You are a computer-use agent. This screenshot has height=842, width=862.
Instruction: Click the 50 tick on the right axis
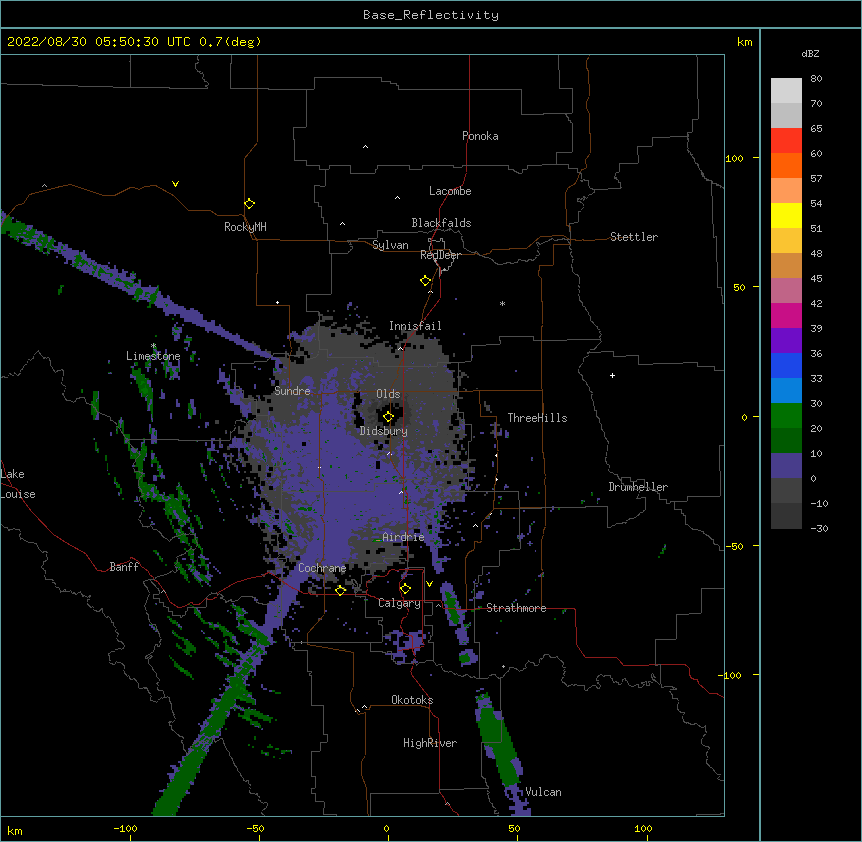pyautogui.click(x=739, y=287)
